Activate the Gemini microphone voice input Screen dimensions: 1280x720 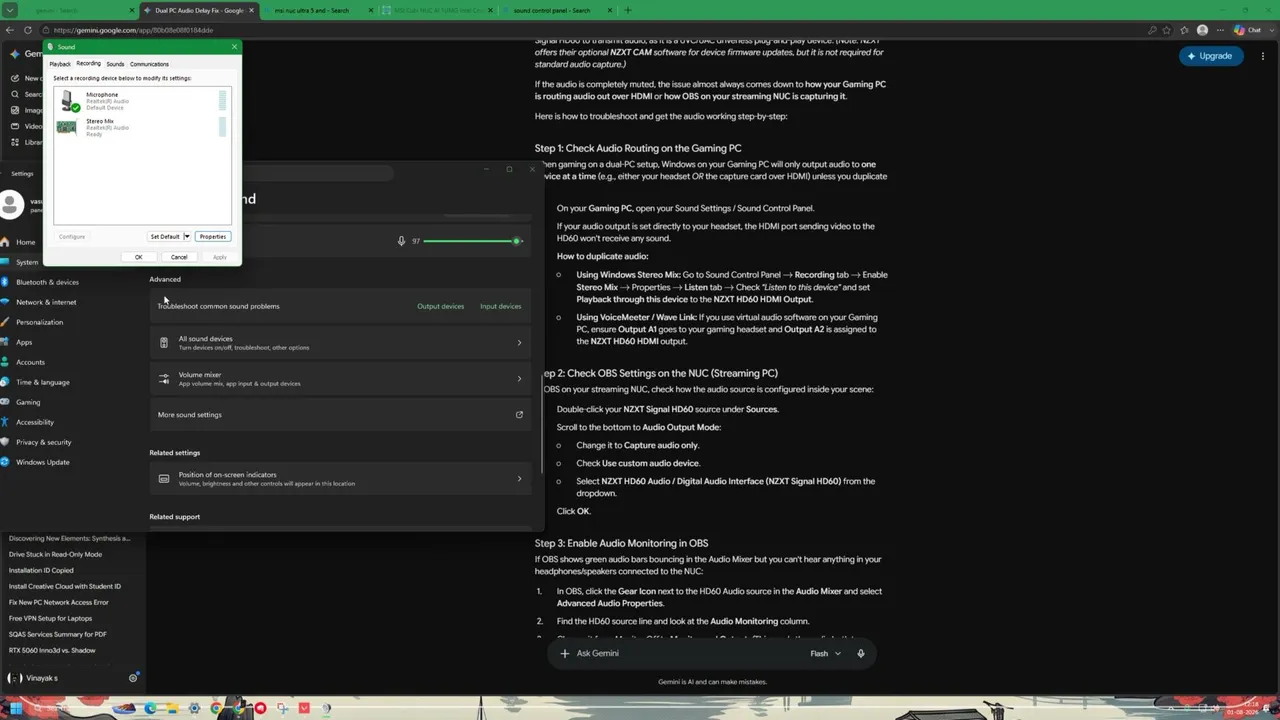(x=860, y=653)
